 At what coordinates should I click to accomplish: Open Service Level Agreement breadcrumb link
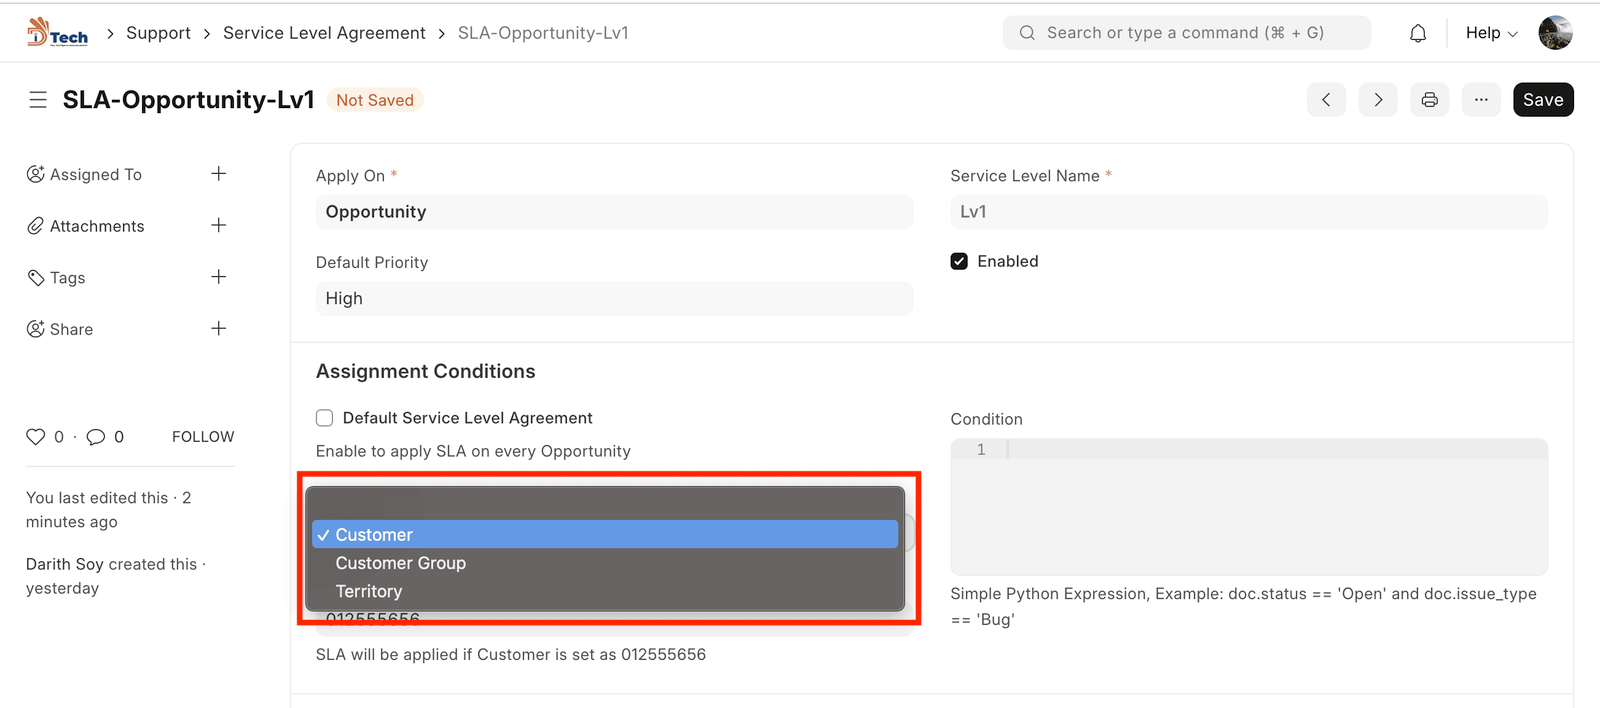click(324, 33)
